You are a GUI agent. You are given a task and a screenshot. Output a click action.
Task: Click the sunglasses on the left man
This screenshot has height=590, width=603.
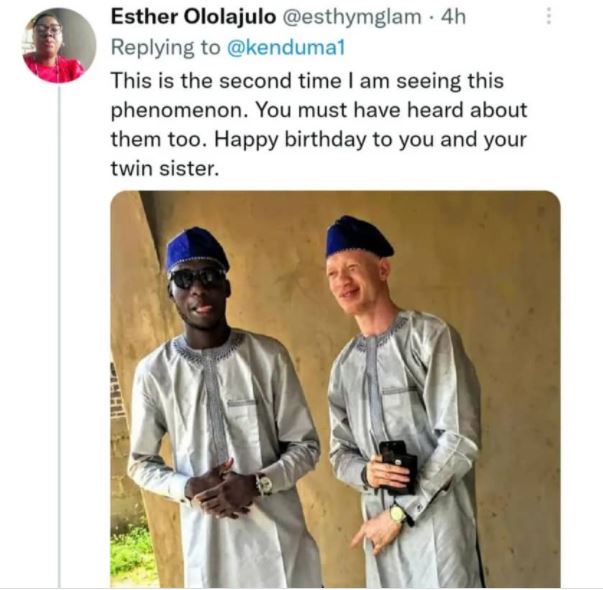[x=197, y=278]
